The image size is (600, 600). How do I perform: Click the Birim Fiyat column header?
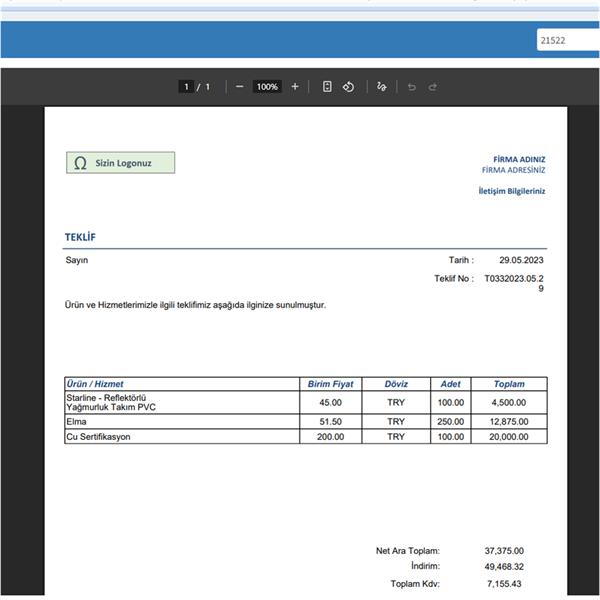(x=331, y=384)
